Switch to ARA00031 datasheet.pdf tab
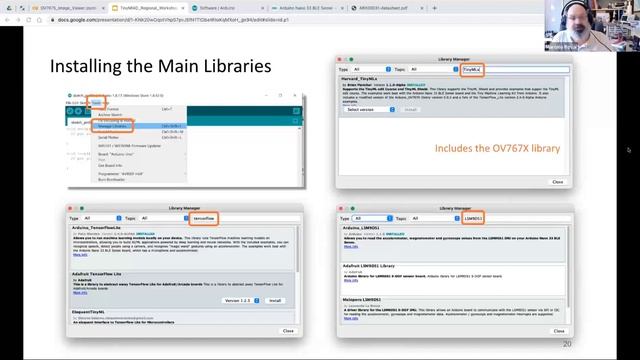The width and height of the screenshot is (640, 360). pos(387,8)
